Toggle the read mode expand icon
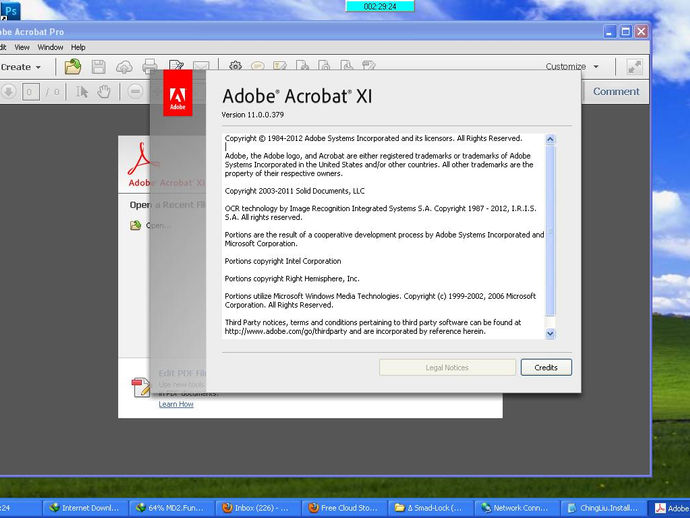 pos(634,67)
